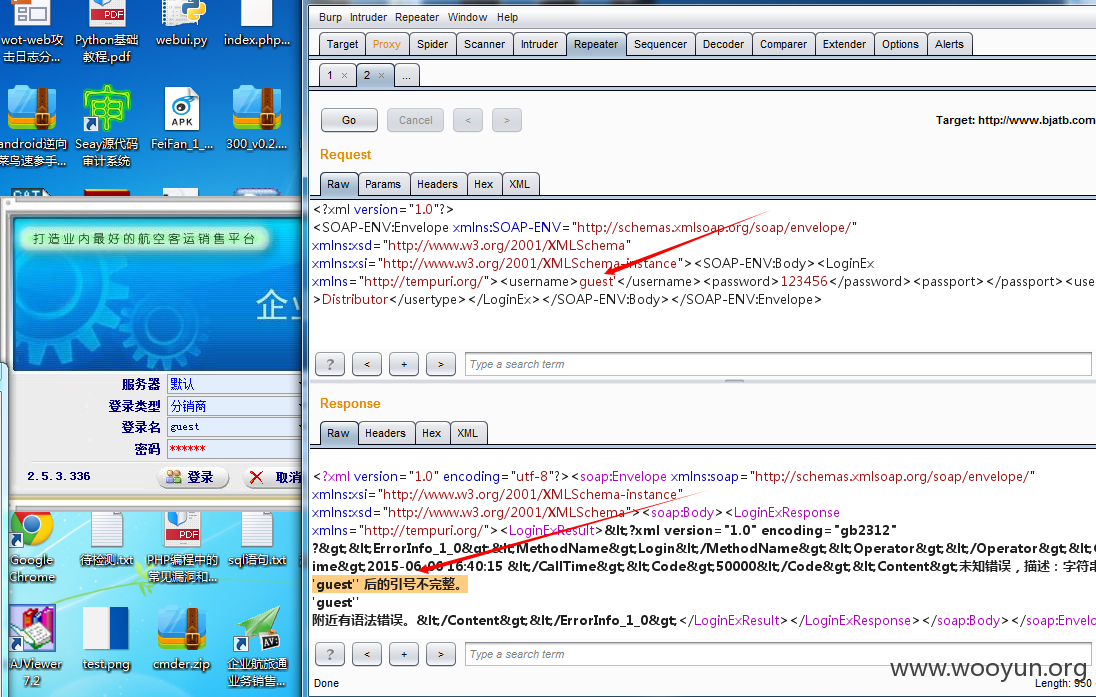Image resolution: width=1096 pixels, height=697 pixels.
Task: Switch to the Alerts tab
Action: click(949, 44)
